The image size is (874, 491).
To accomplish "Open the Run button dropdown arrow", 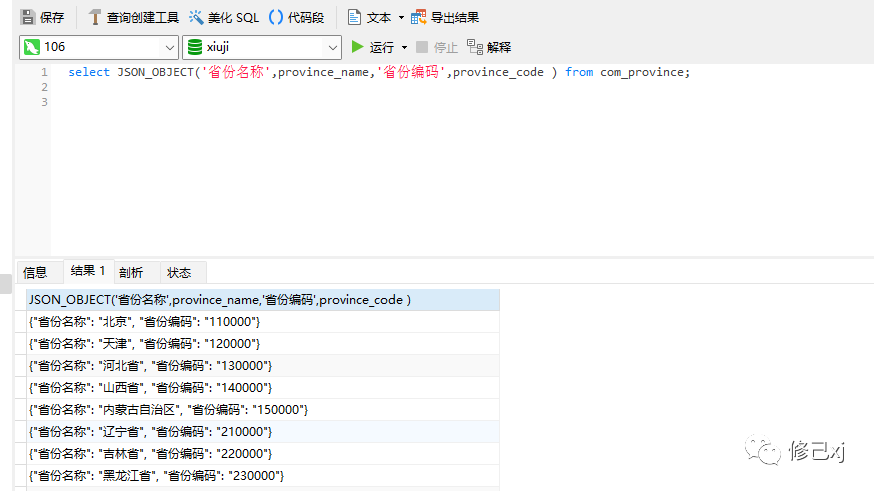I will point(404,47).
